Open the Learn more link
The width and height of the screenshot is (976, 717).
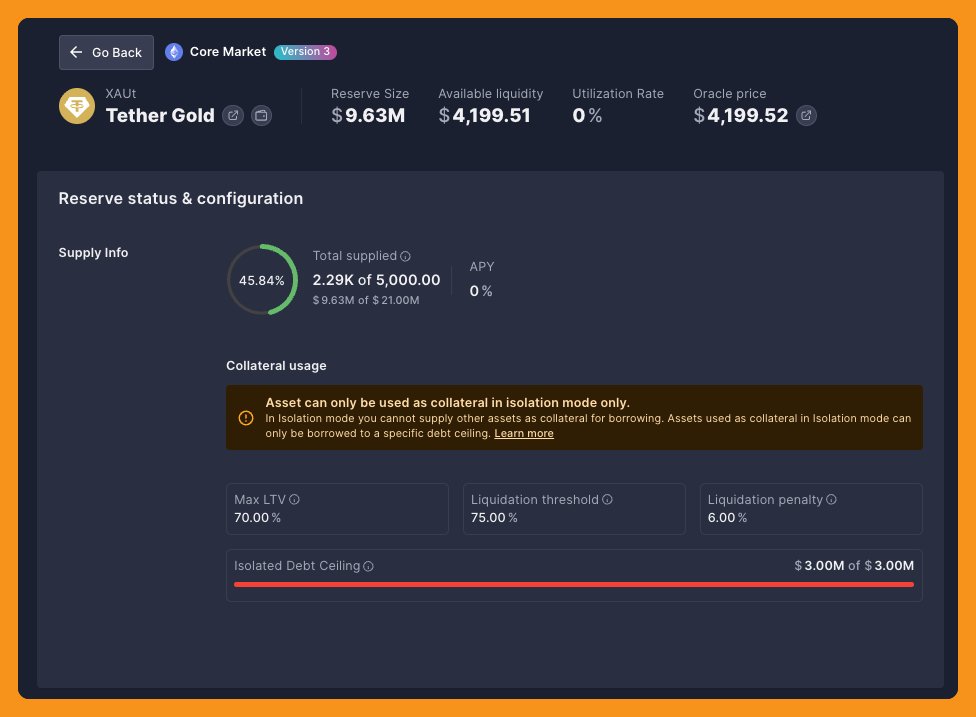(524, 434)
